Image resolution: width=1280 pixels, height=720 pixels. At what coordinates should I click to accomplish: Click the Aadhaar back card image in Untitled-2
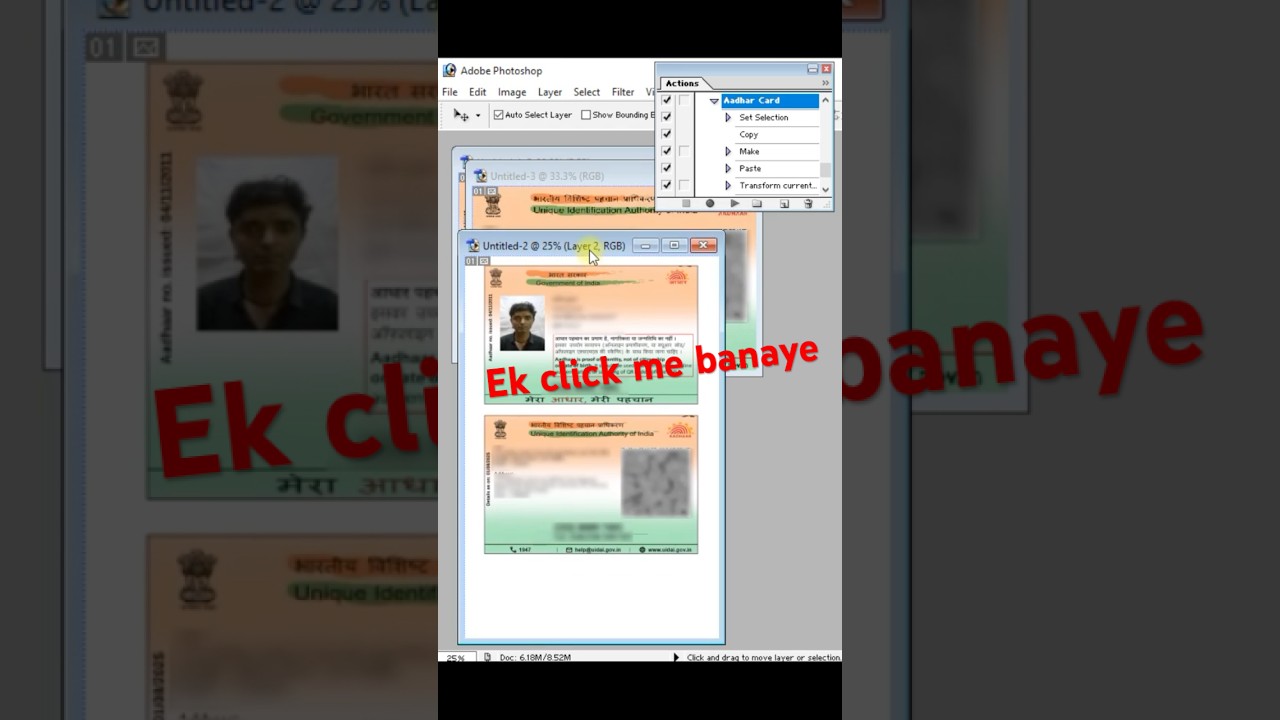pyautogui.click(x=591, y=485)
